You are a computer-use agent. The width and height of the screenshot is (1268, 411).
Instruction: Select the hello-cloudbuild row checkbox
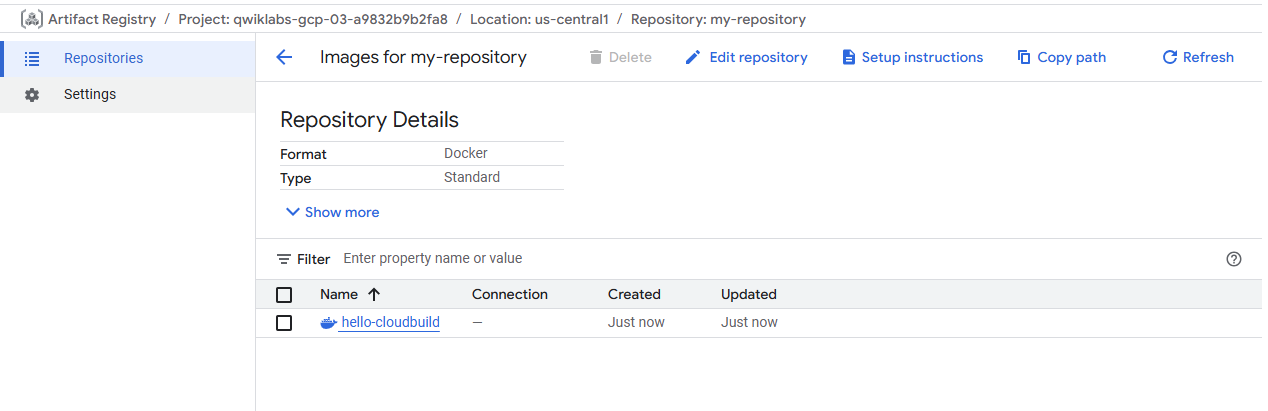284,323
